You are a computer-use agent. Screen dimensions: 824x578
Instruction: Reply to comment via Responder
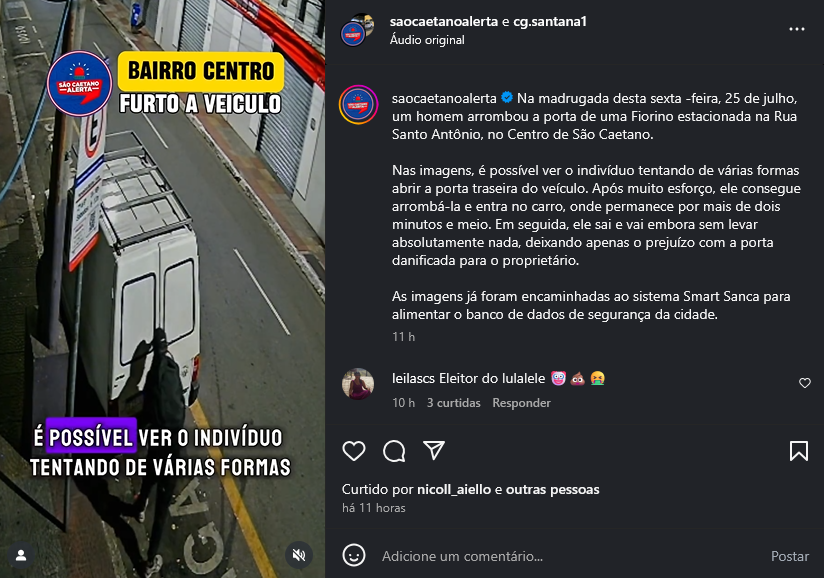521,402
